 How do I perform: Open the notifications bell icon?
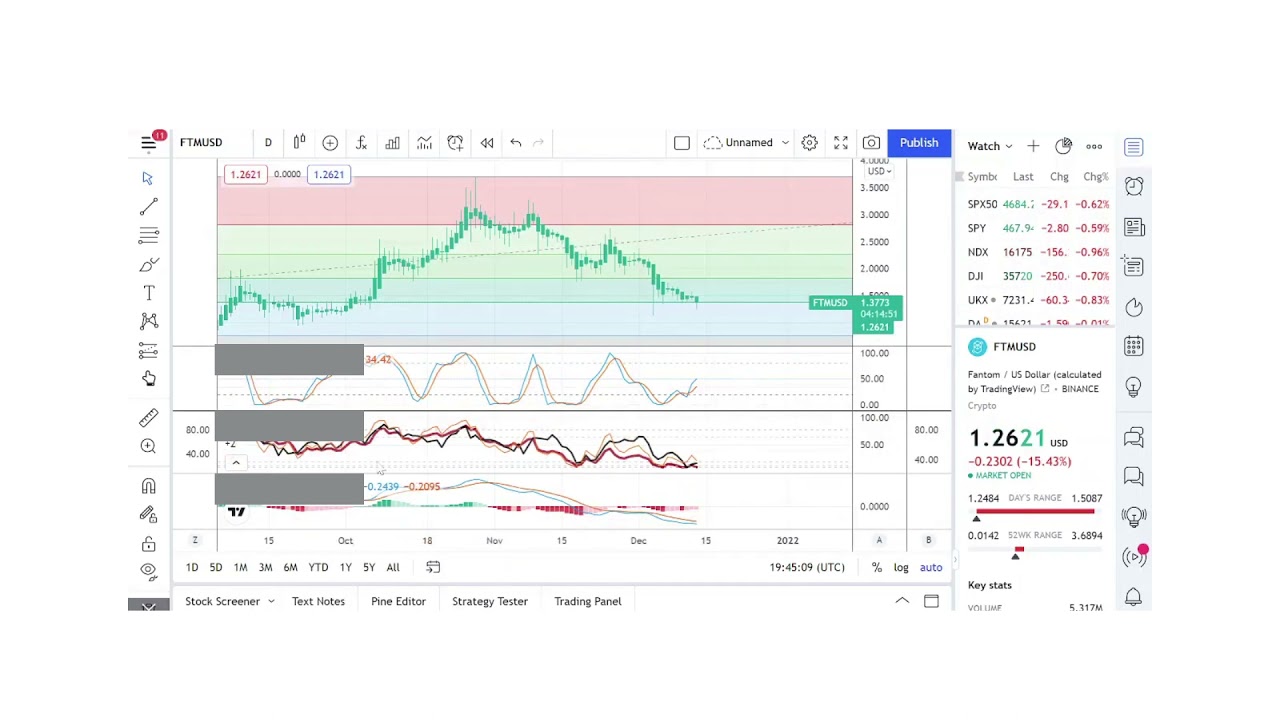[1134, 597]
